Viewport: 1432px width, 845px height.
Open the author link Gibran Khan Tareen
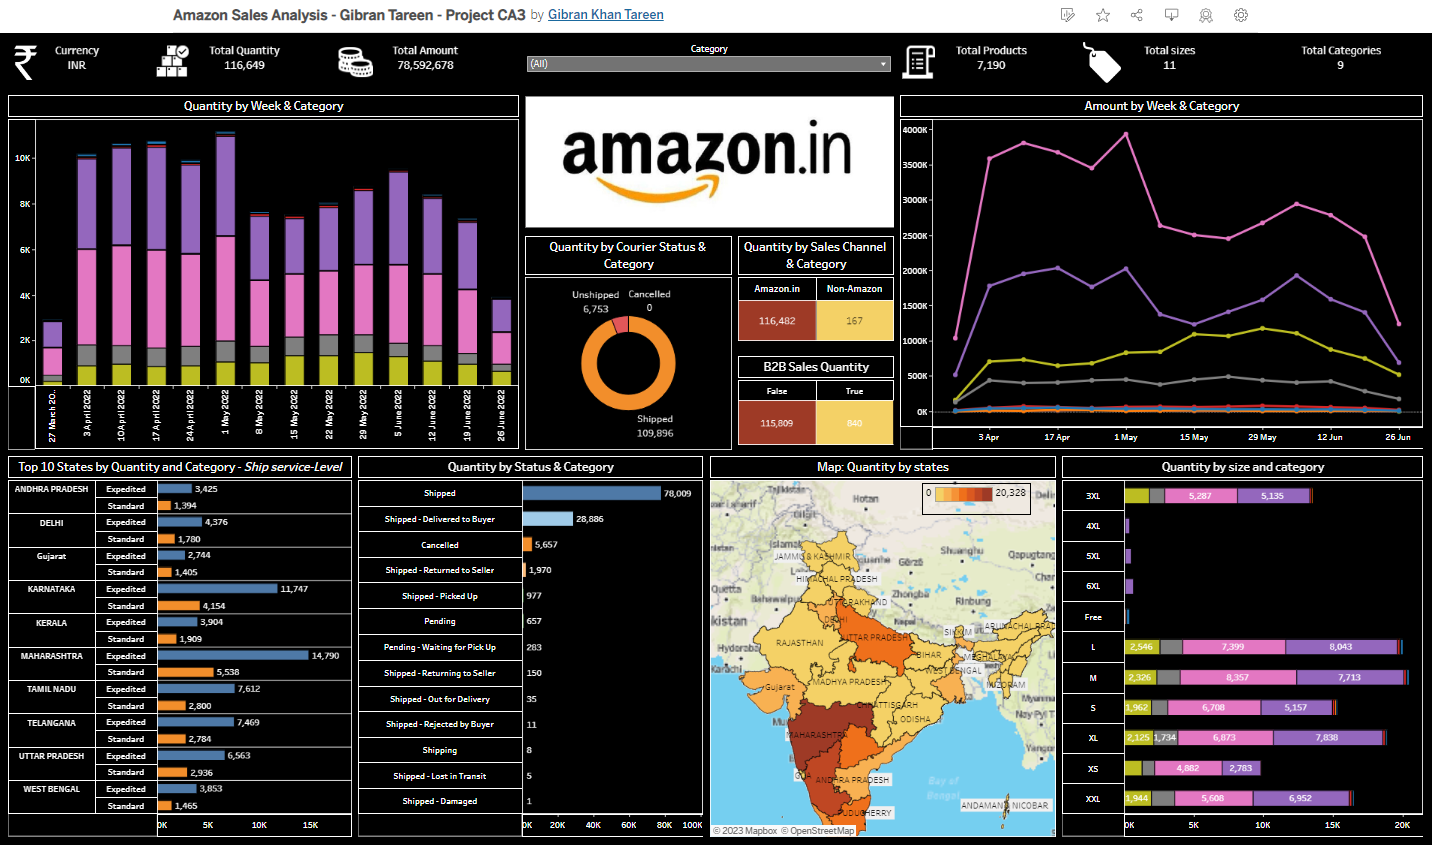[605, 14]
